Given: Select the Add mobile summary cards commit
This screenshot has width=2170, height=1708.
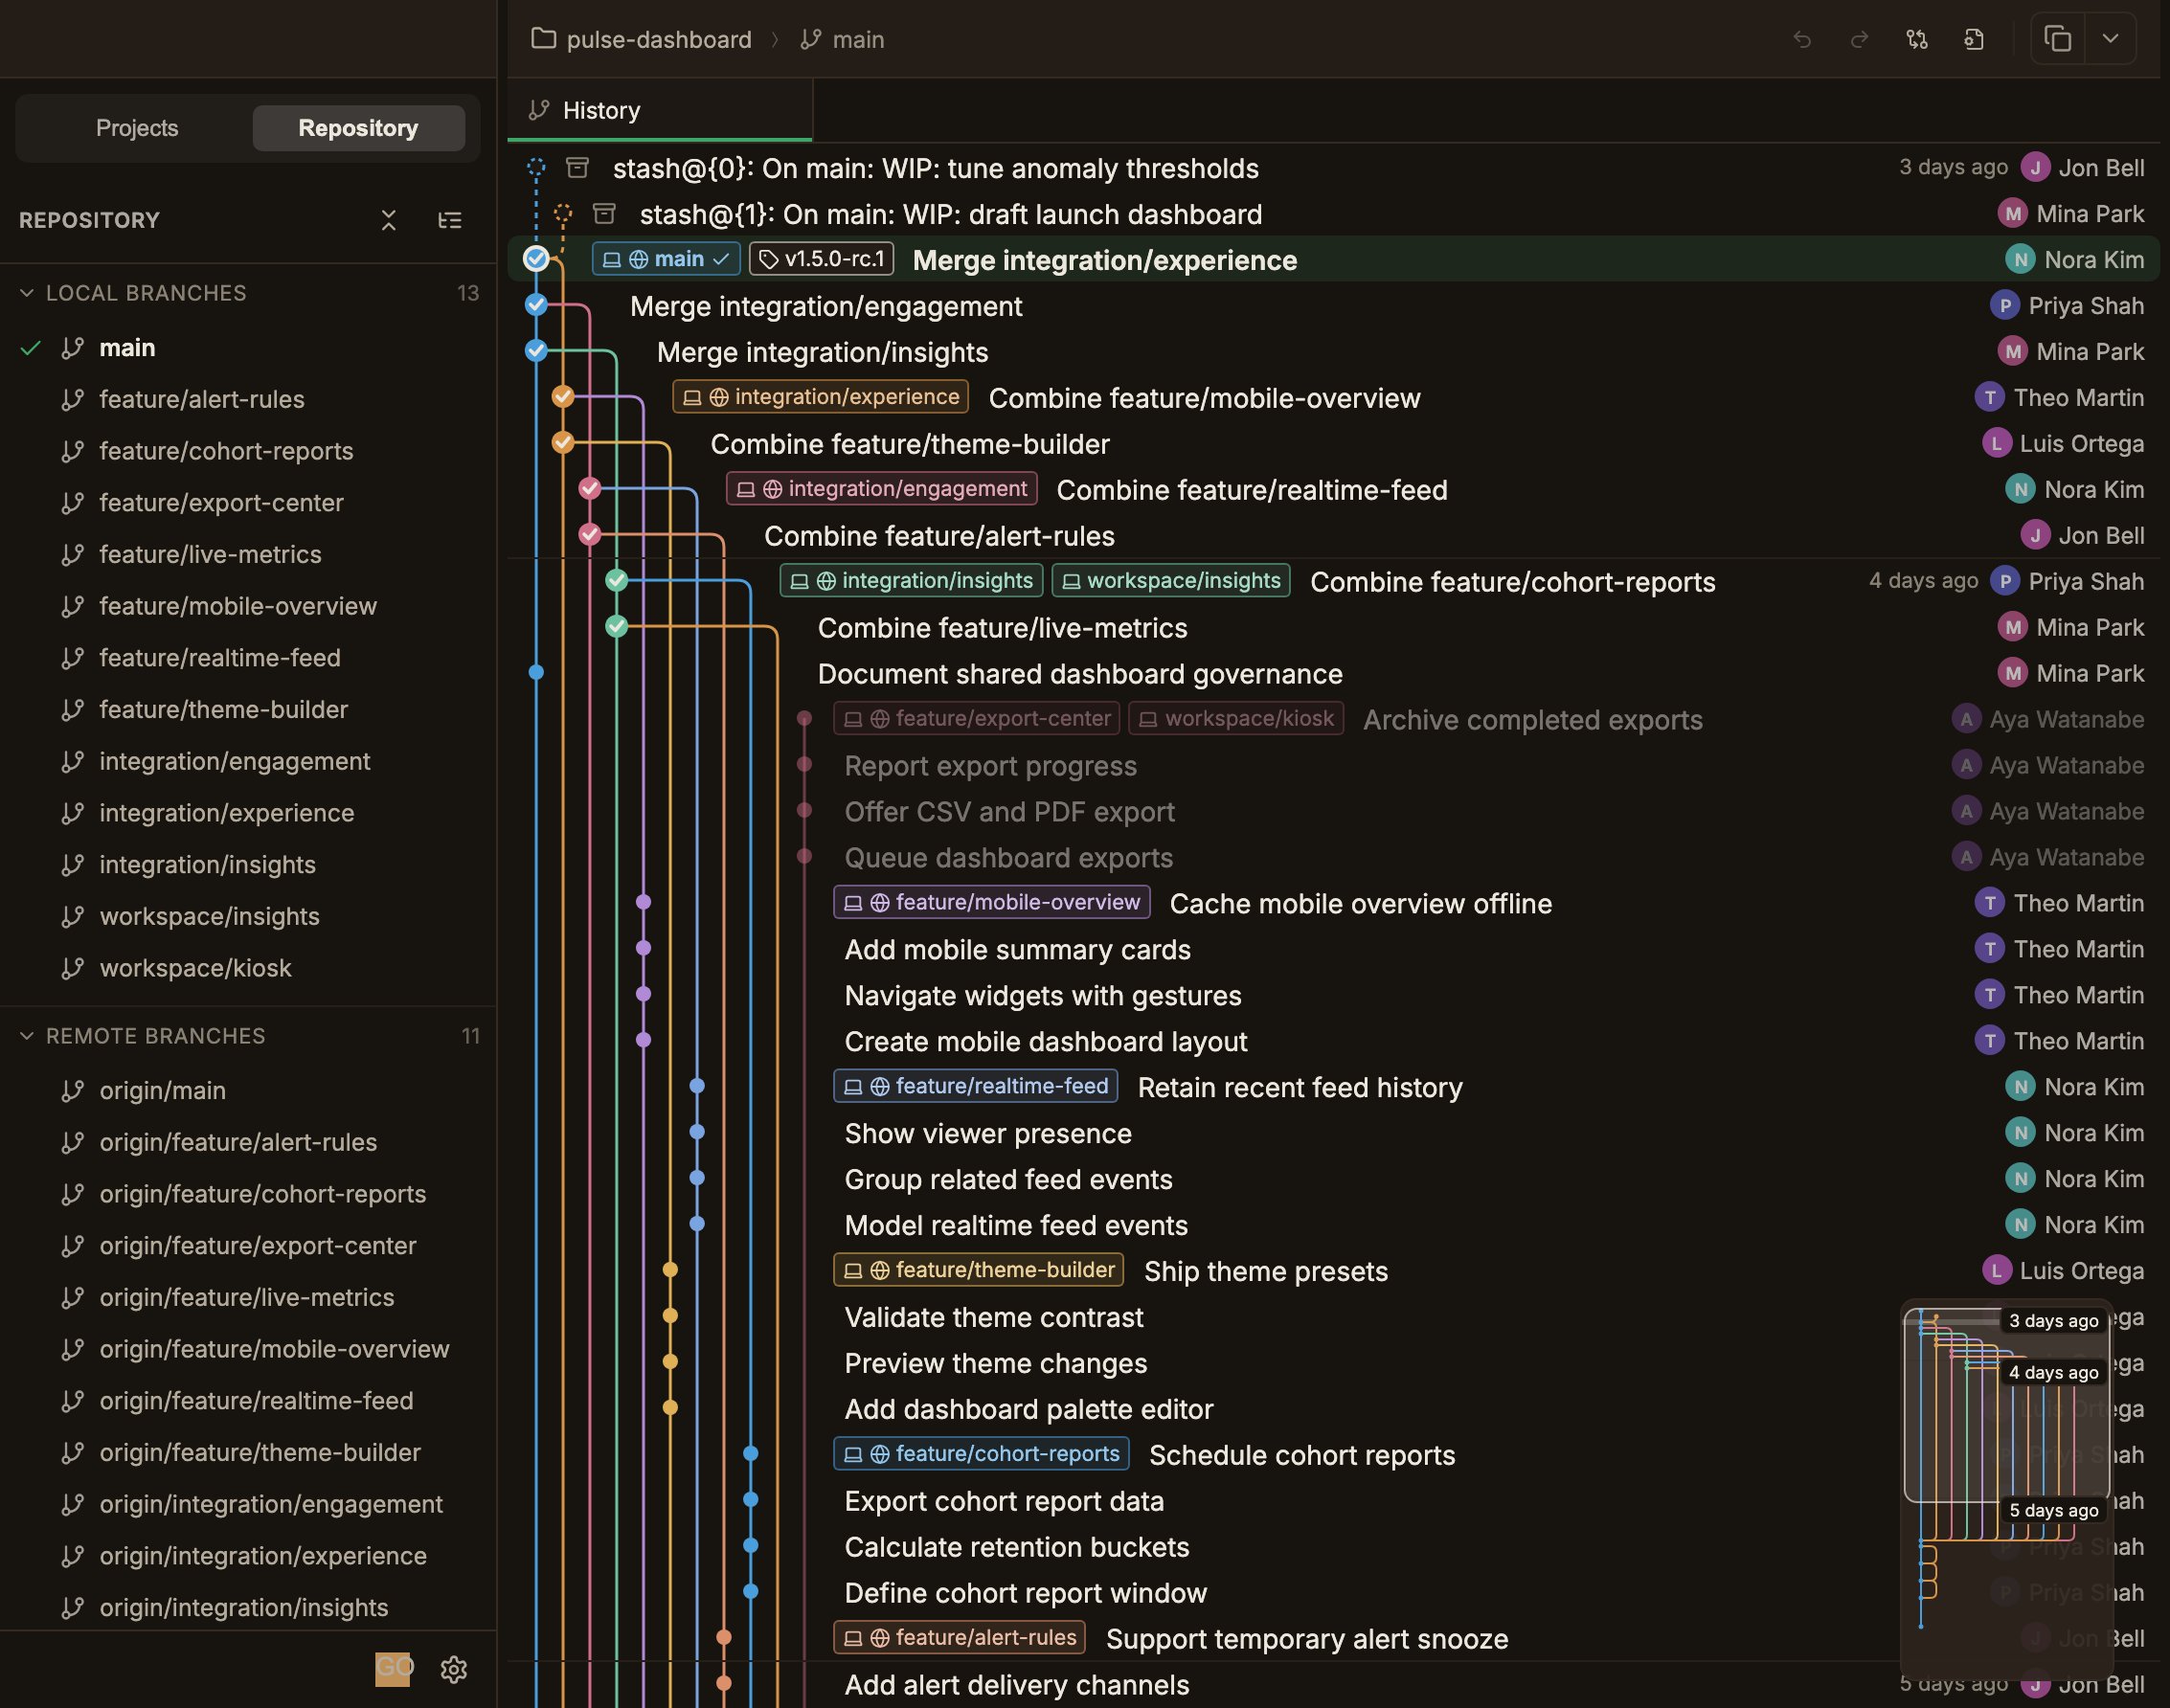Looking at the screenshot, I should click(x=1334, y=950).
